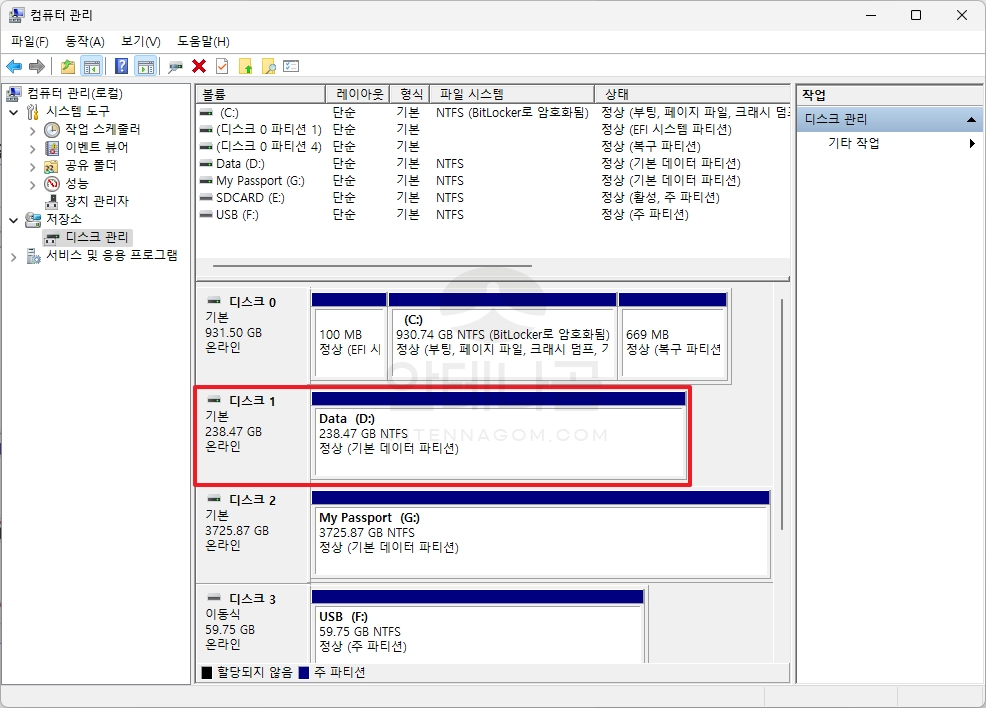The image size is (986, 708).
Task: Click the folder with magnifier icon in toolbar
Action: coord(268,66)
